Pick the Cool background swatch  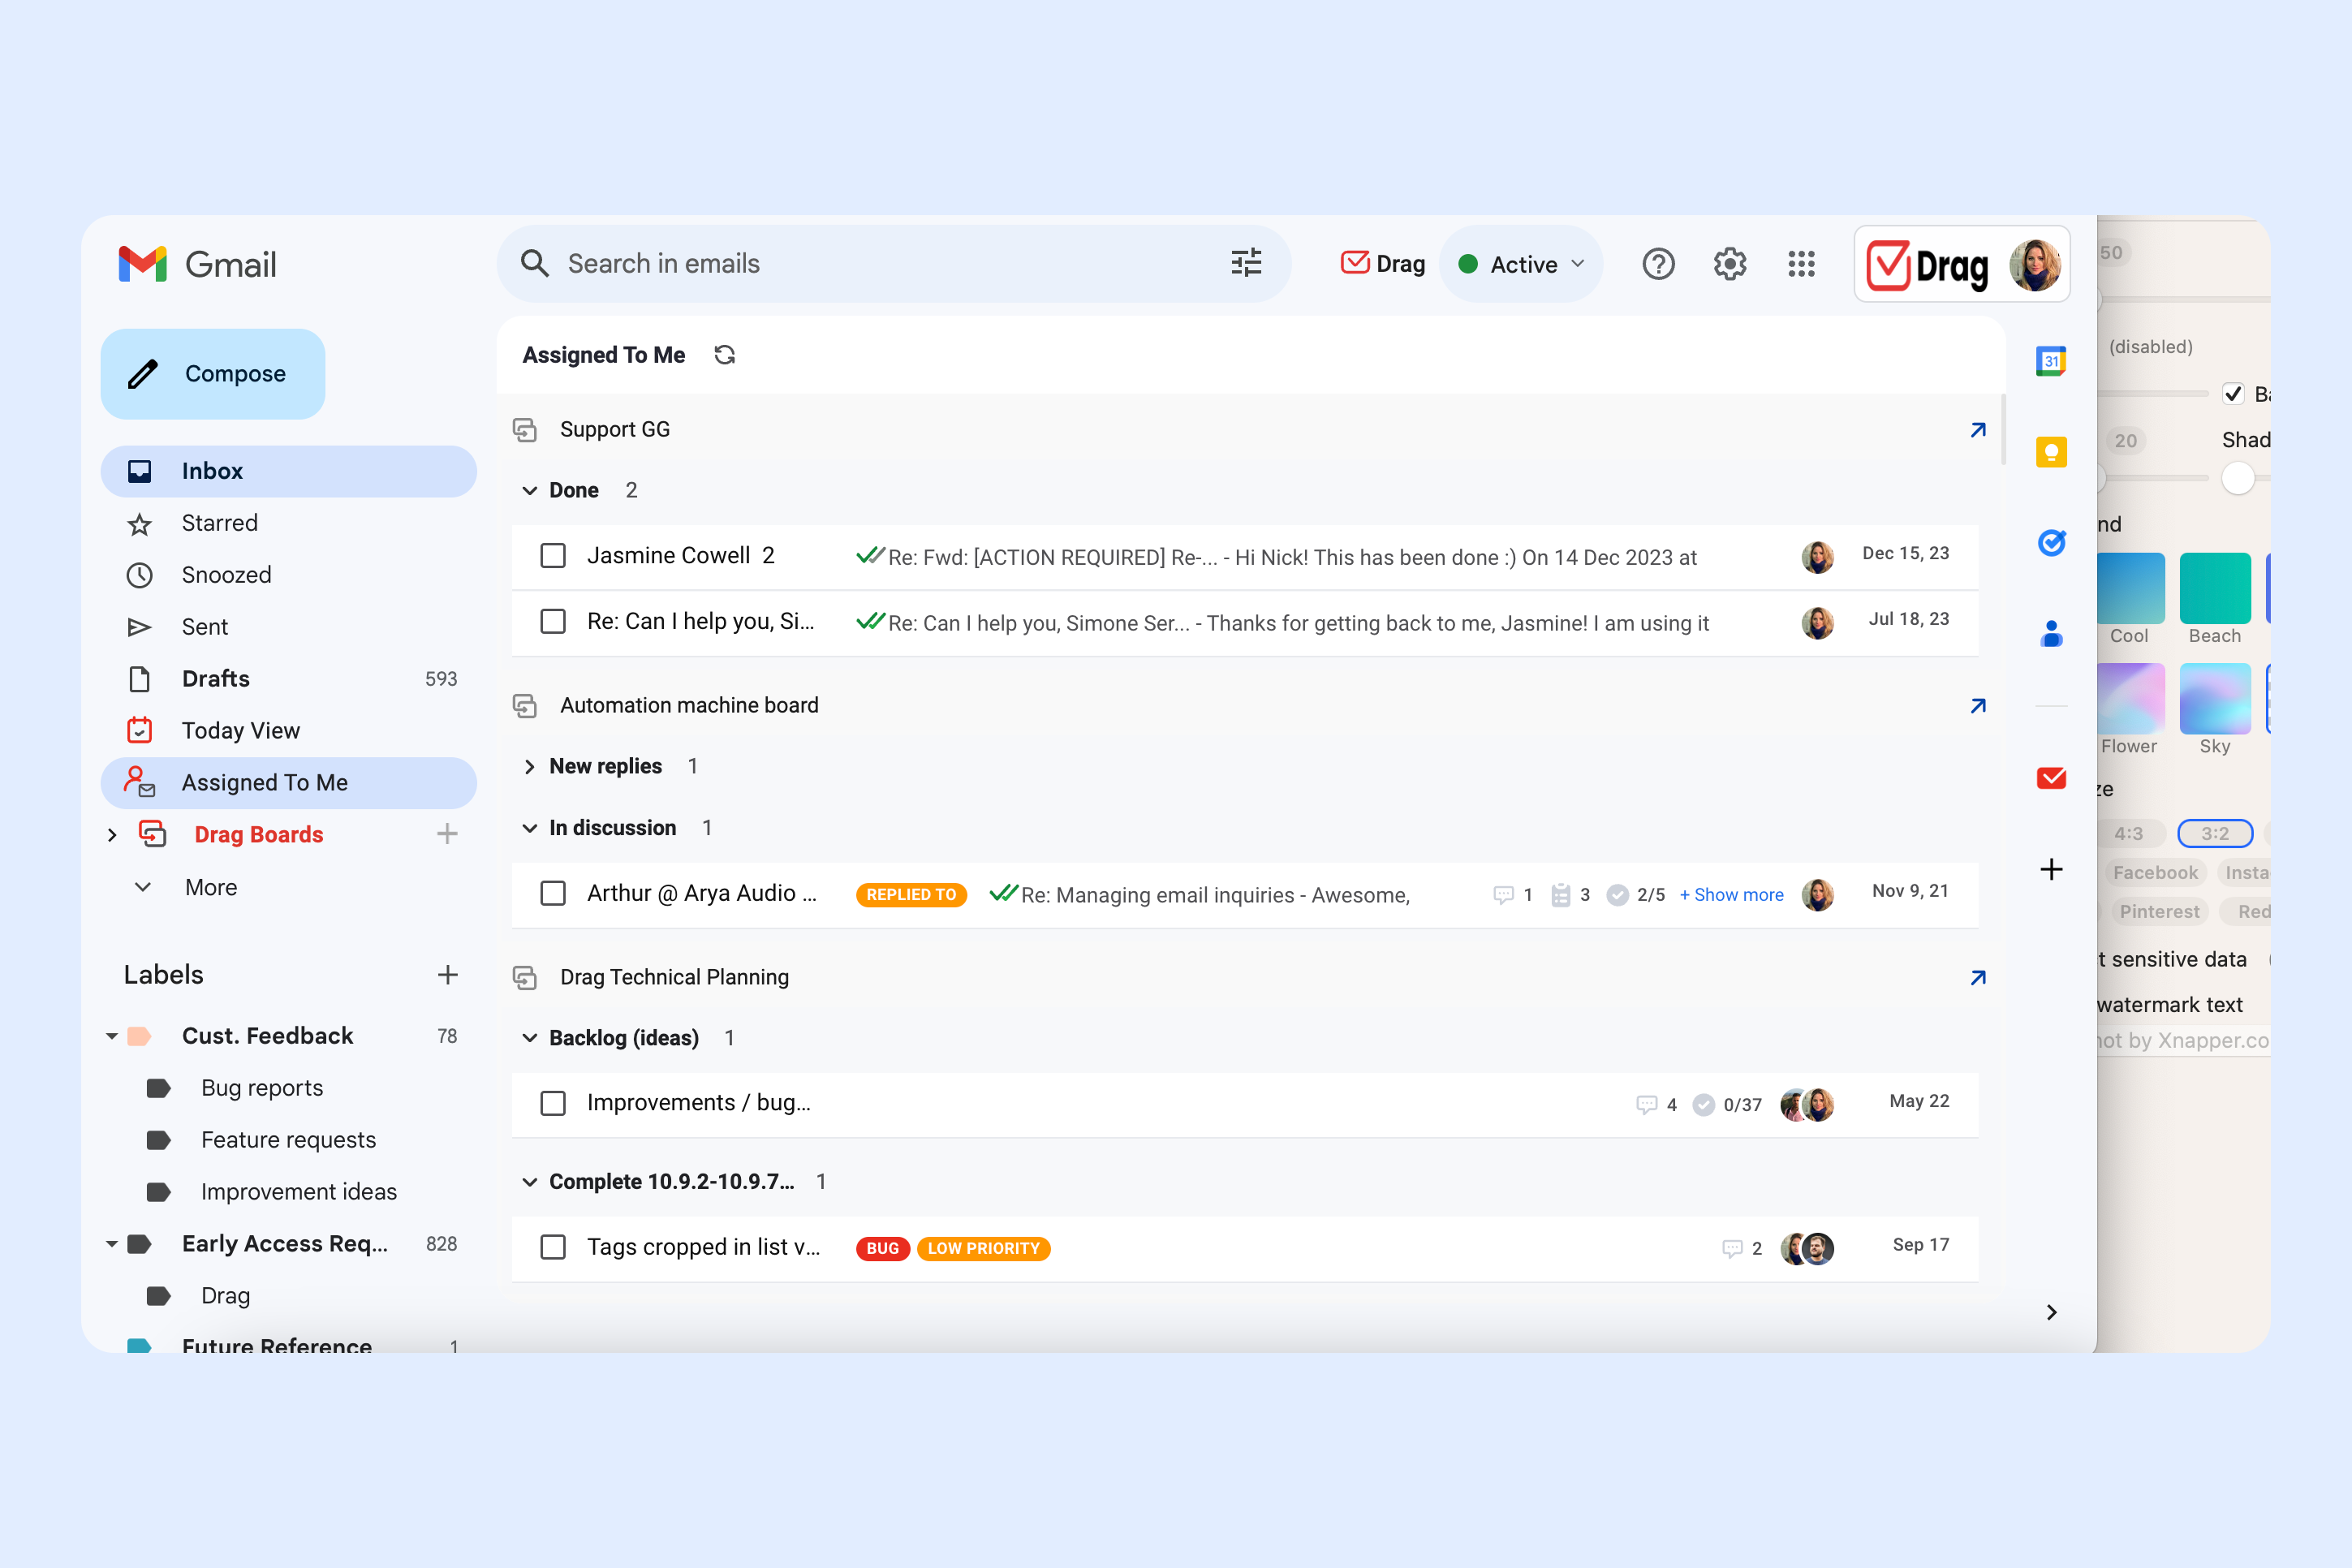[2131, 588]
